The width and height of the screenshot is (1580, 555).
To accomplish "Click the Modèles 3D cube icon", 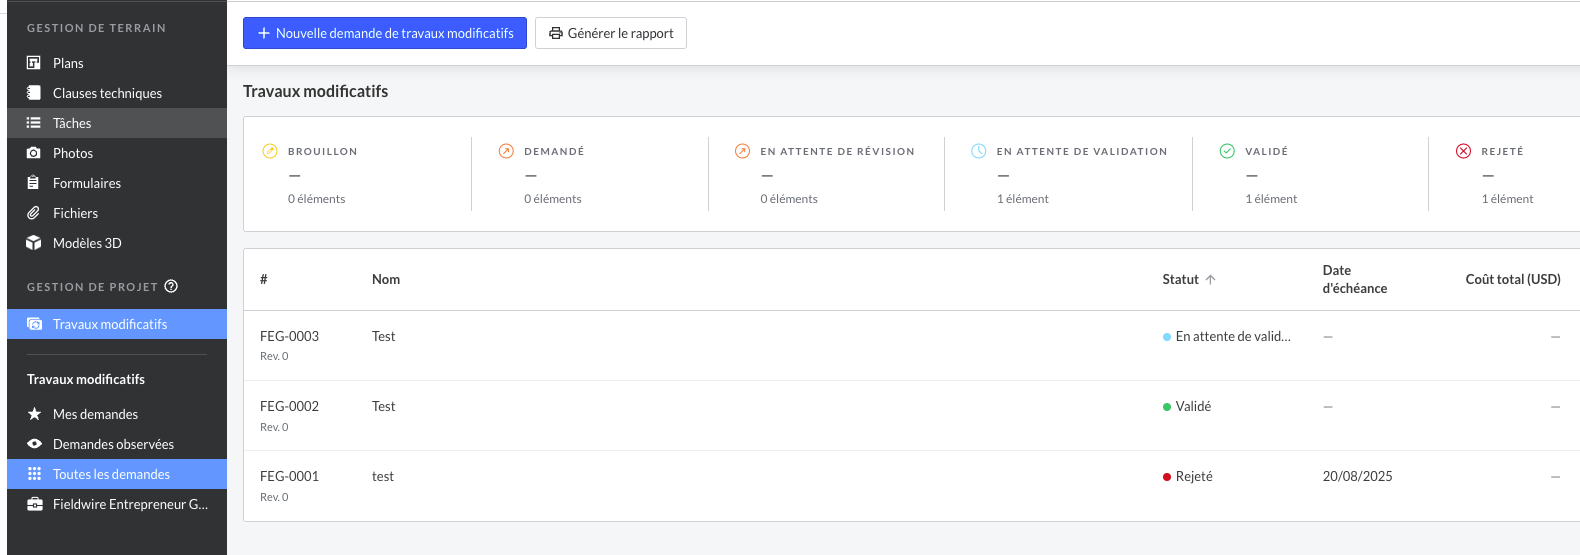I will (x=34, y=243).
